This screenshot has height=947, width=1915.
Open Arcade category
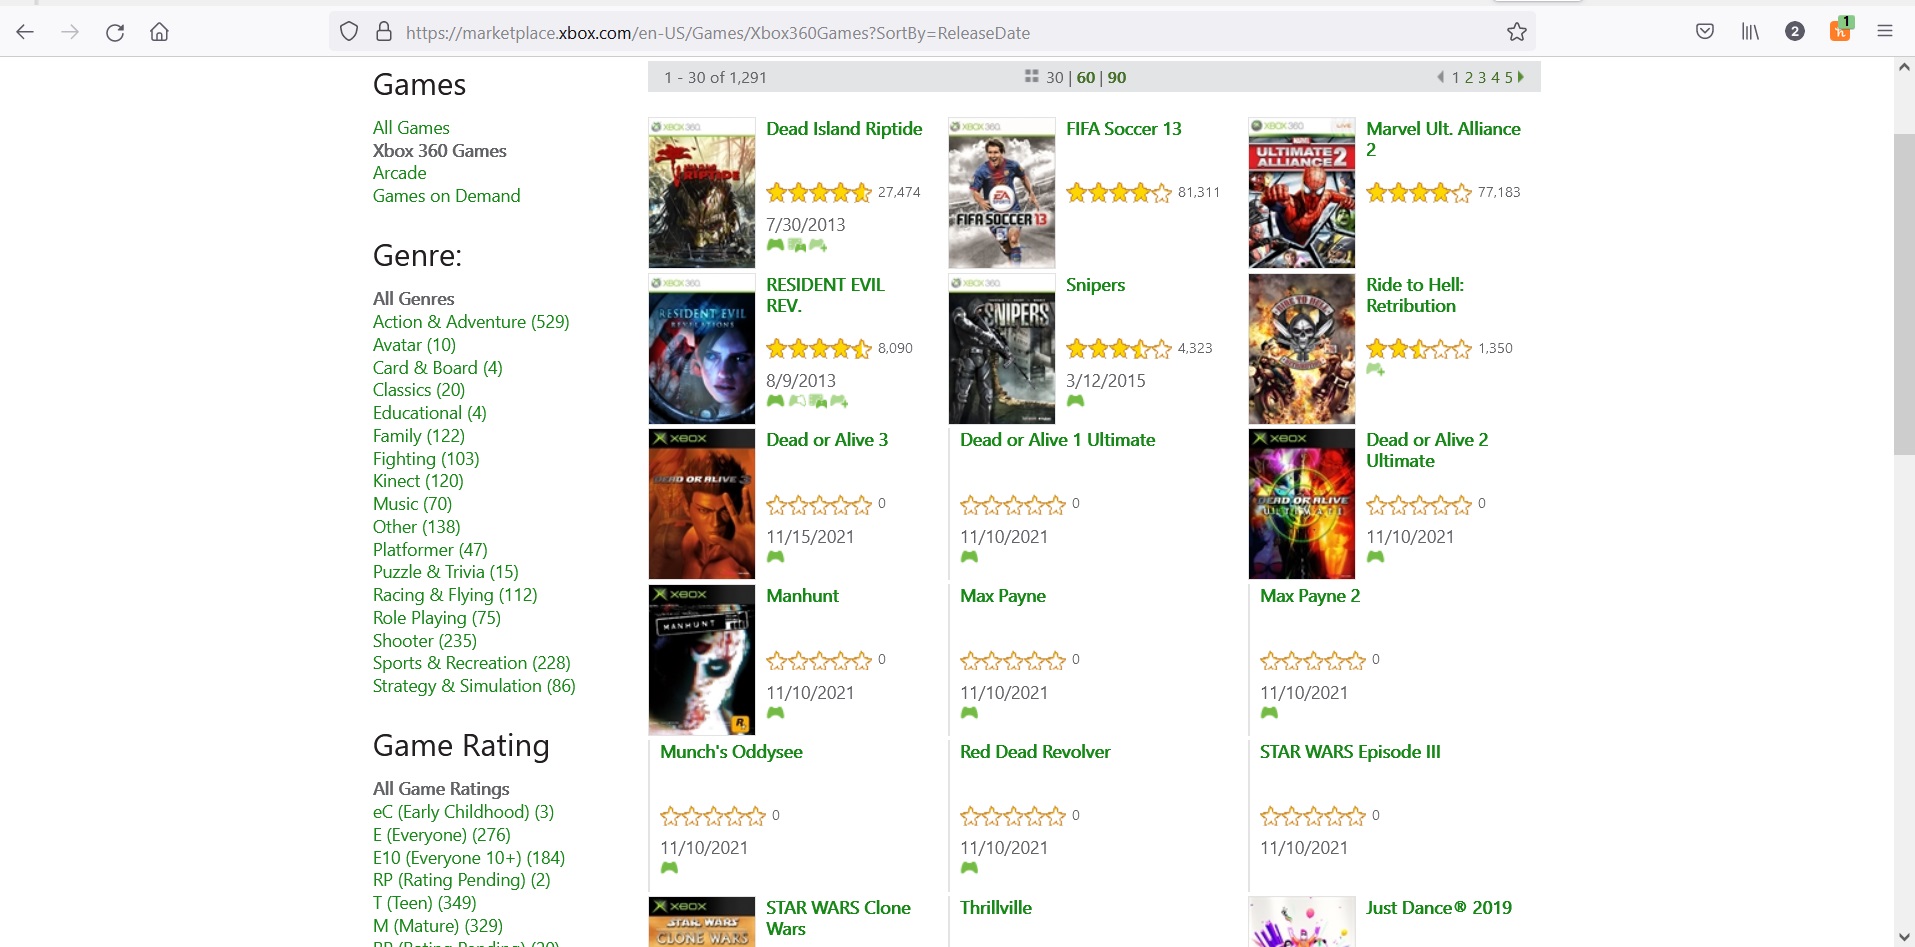click(x=399, y=173)
